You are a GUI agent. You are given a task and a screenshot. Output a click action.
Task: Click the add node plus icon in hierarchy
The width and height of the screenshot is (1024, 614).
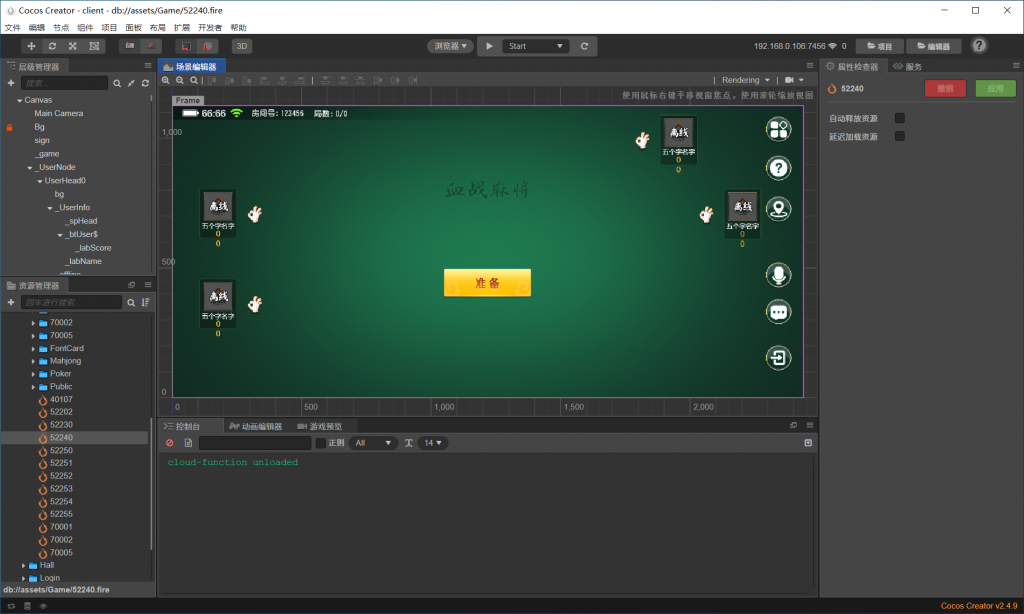point(11,83)
